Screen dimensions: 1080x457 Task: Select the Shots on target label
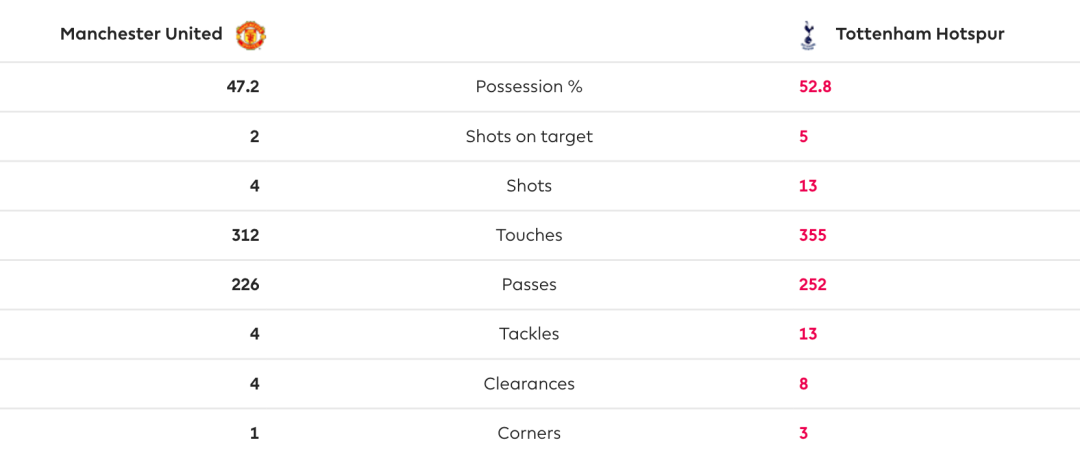[x=529, y=136]
